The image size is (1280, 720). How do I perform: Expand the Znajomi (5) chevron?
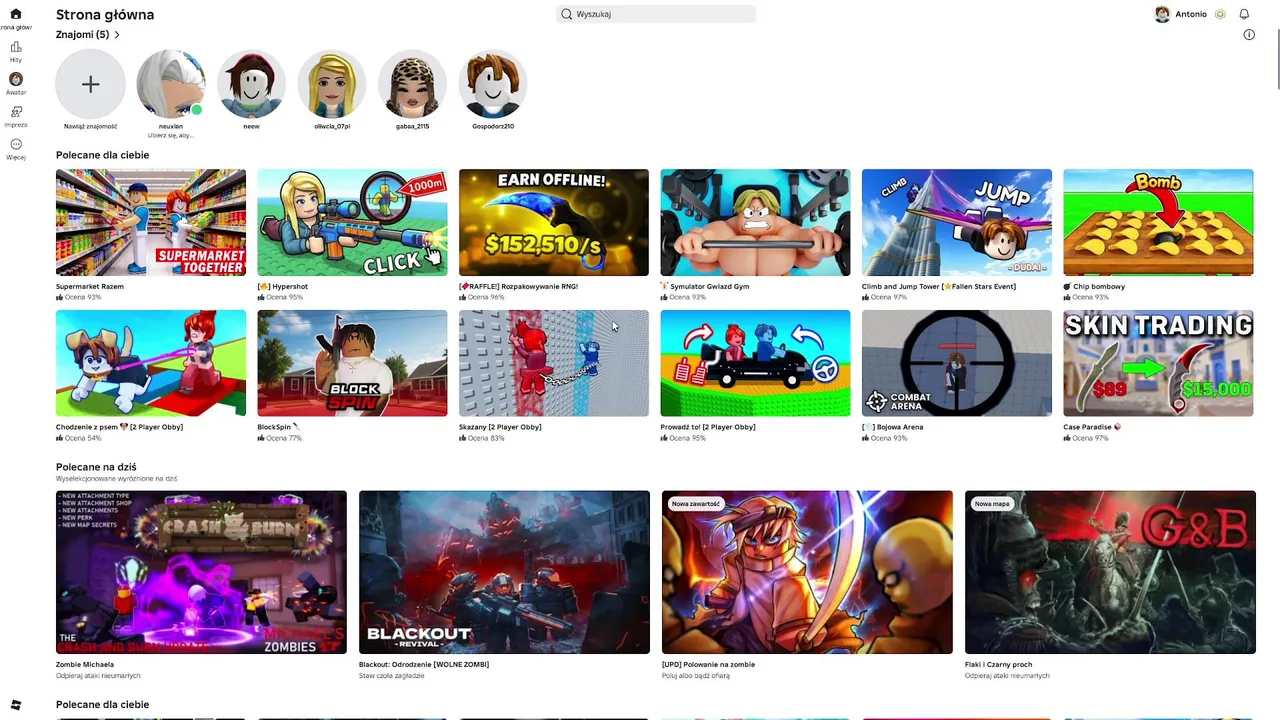click(x=117, y=35)
